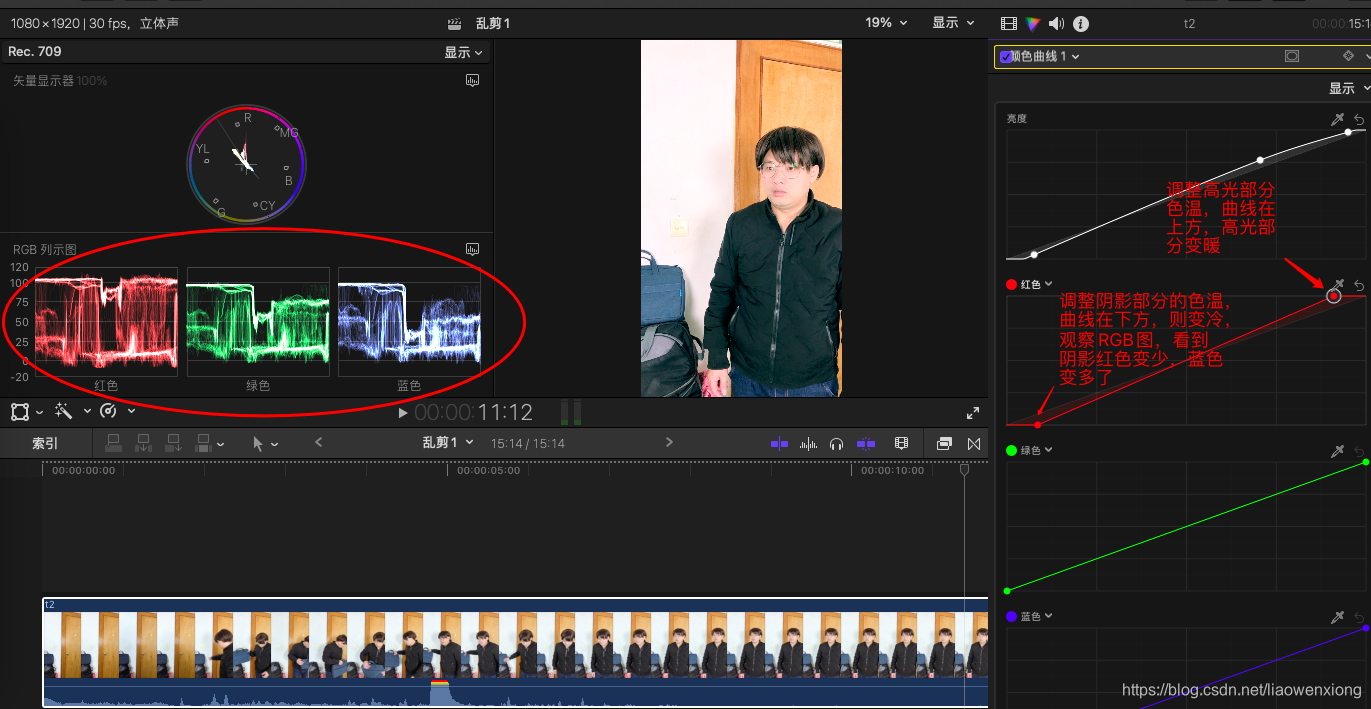1371x709 pixels.
Task: Open the color inspector tab
Action: pos(1032,24)
